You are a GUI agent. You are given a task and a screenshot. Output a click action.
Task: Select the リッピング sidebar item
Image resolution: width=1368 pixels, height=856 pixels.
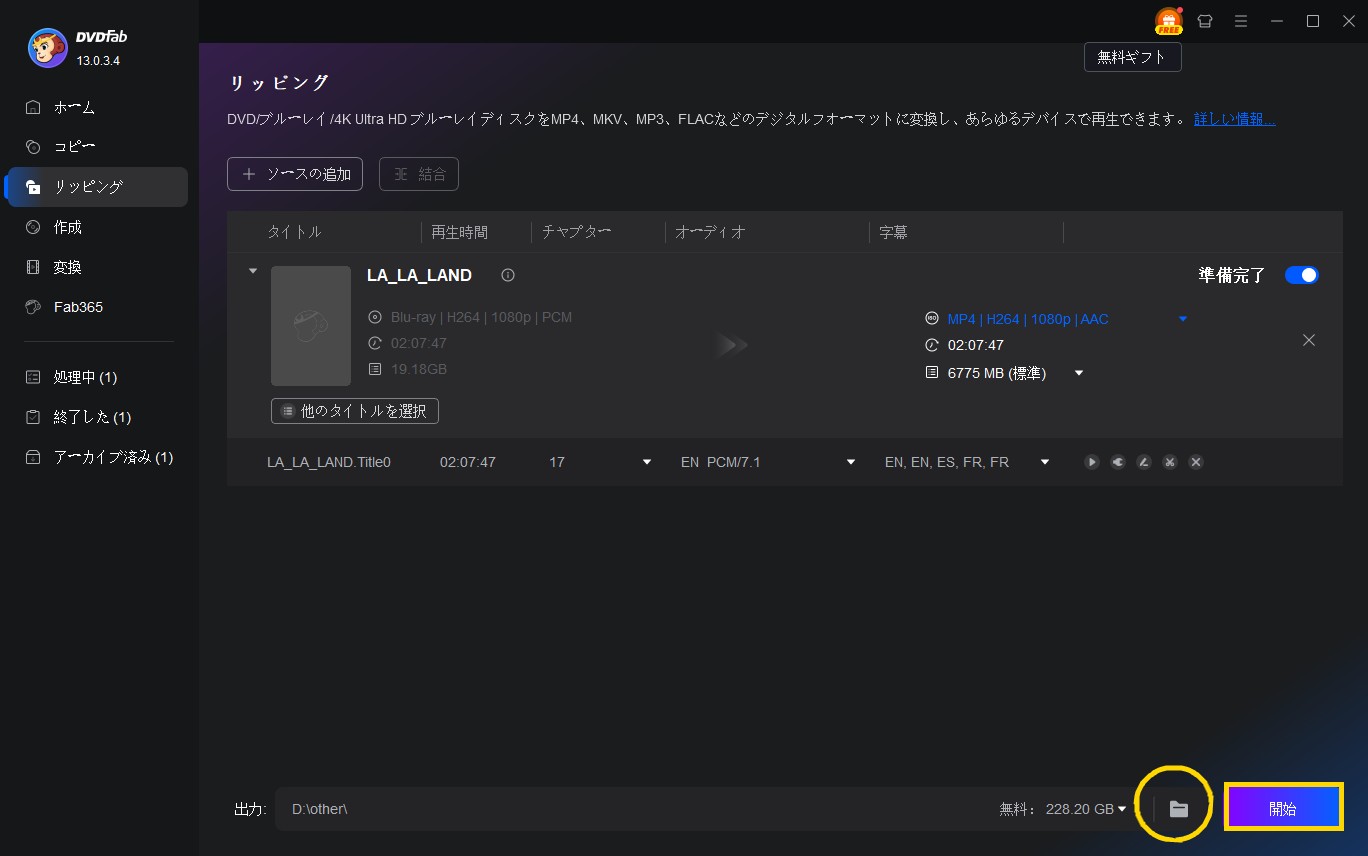click(97, 187)
